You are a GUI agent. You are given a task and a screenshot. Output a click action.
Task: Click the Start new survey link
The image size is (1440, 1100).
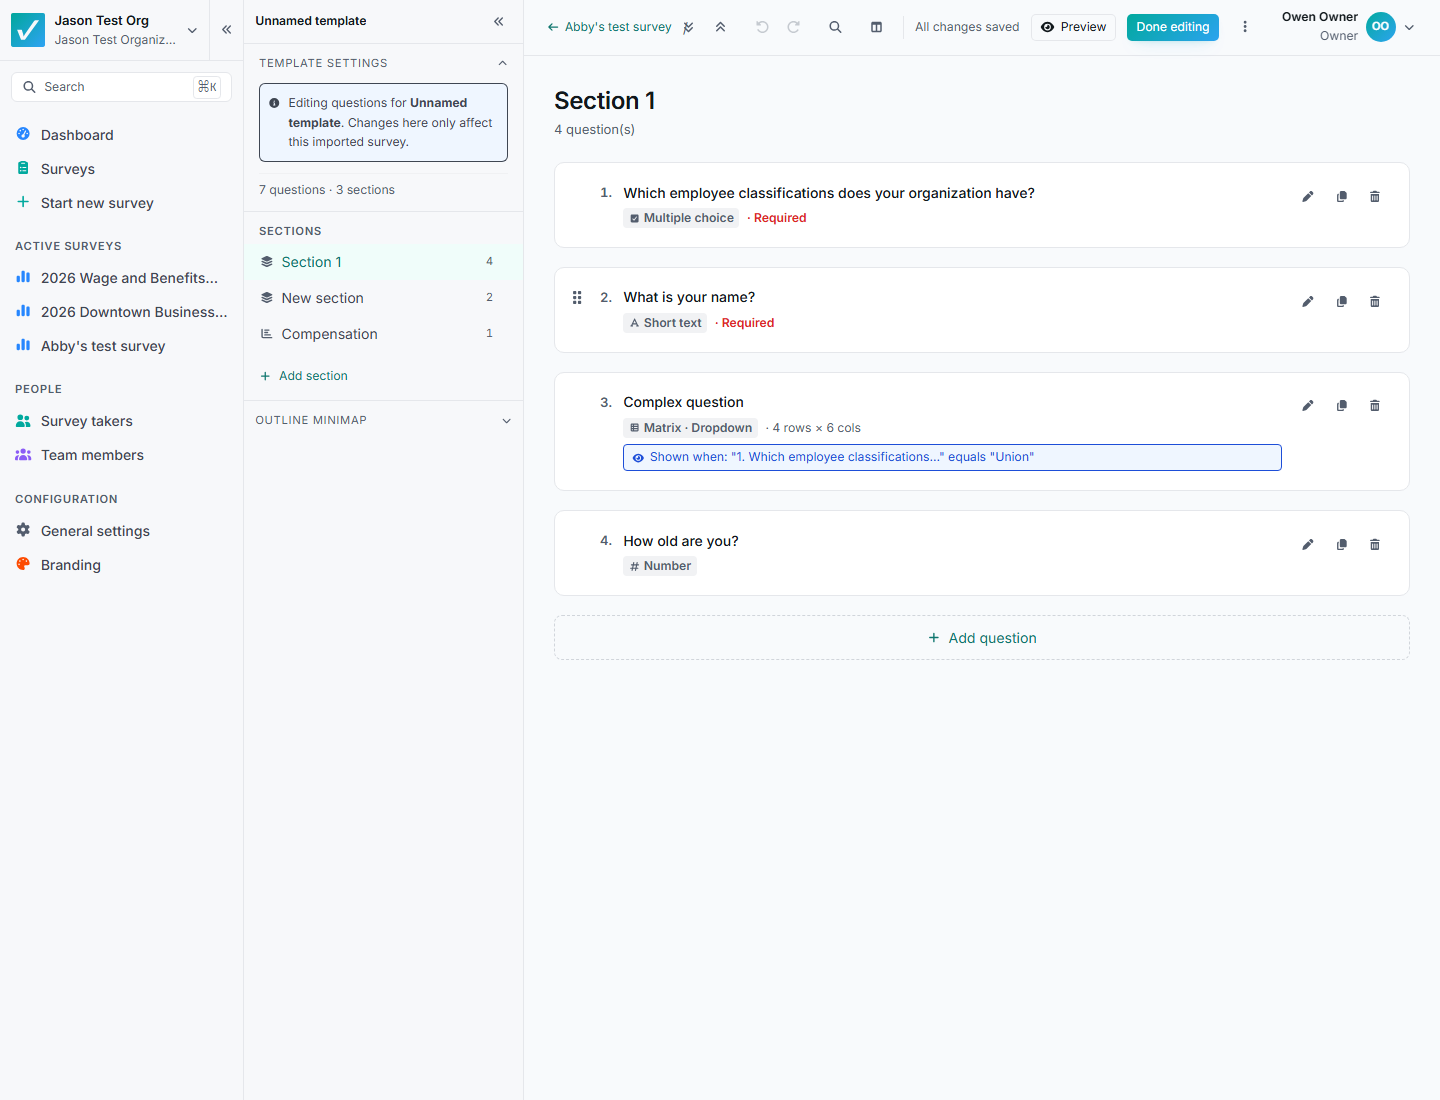97,203
